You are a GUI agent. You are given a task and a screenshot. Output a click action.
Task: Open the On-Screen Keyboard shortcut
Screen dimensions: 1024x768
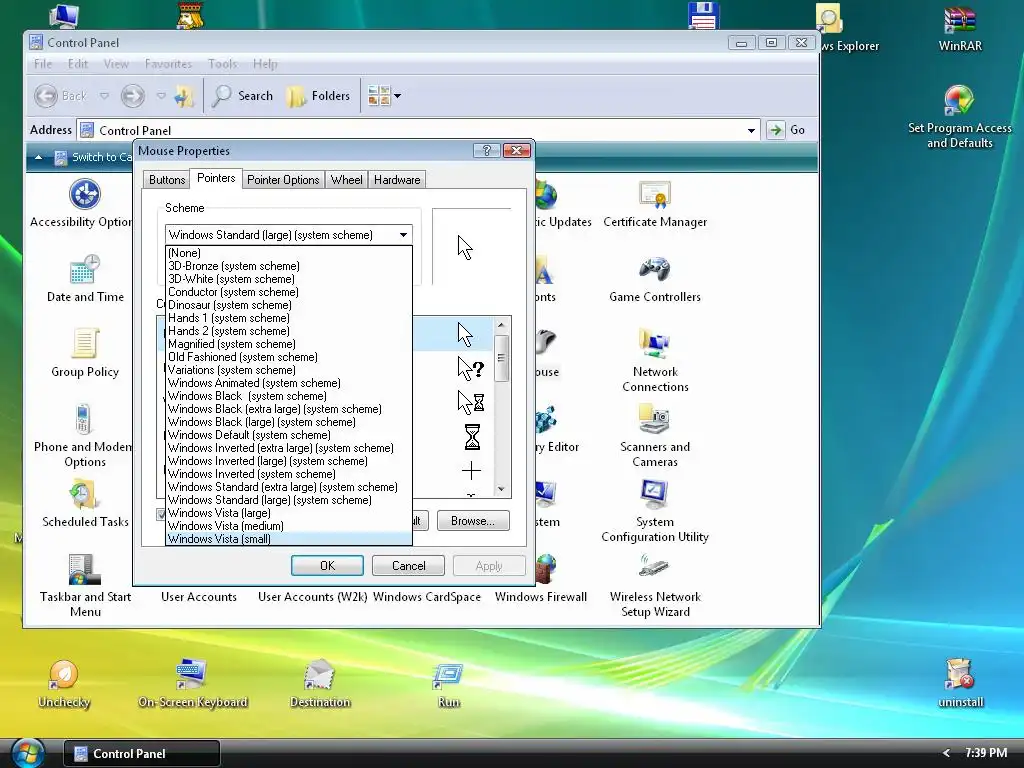[193, 683]
